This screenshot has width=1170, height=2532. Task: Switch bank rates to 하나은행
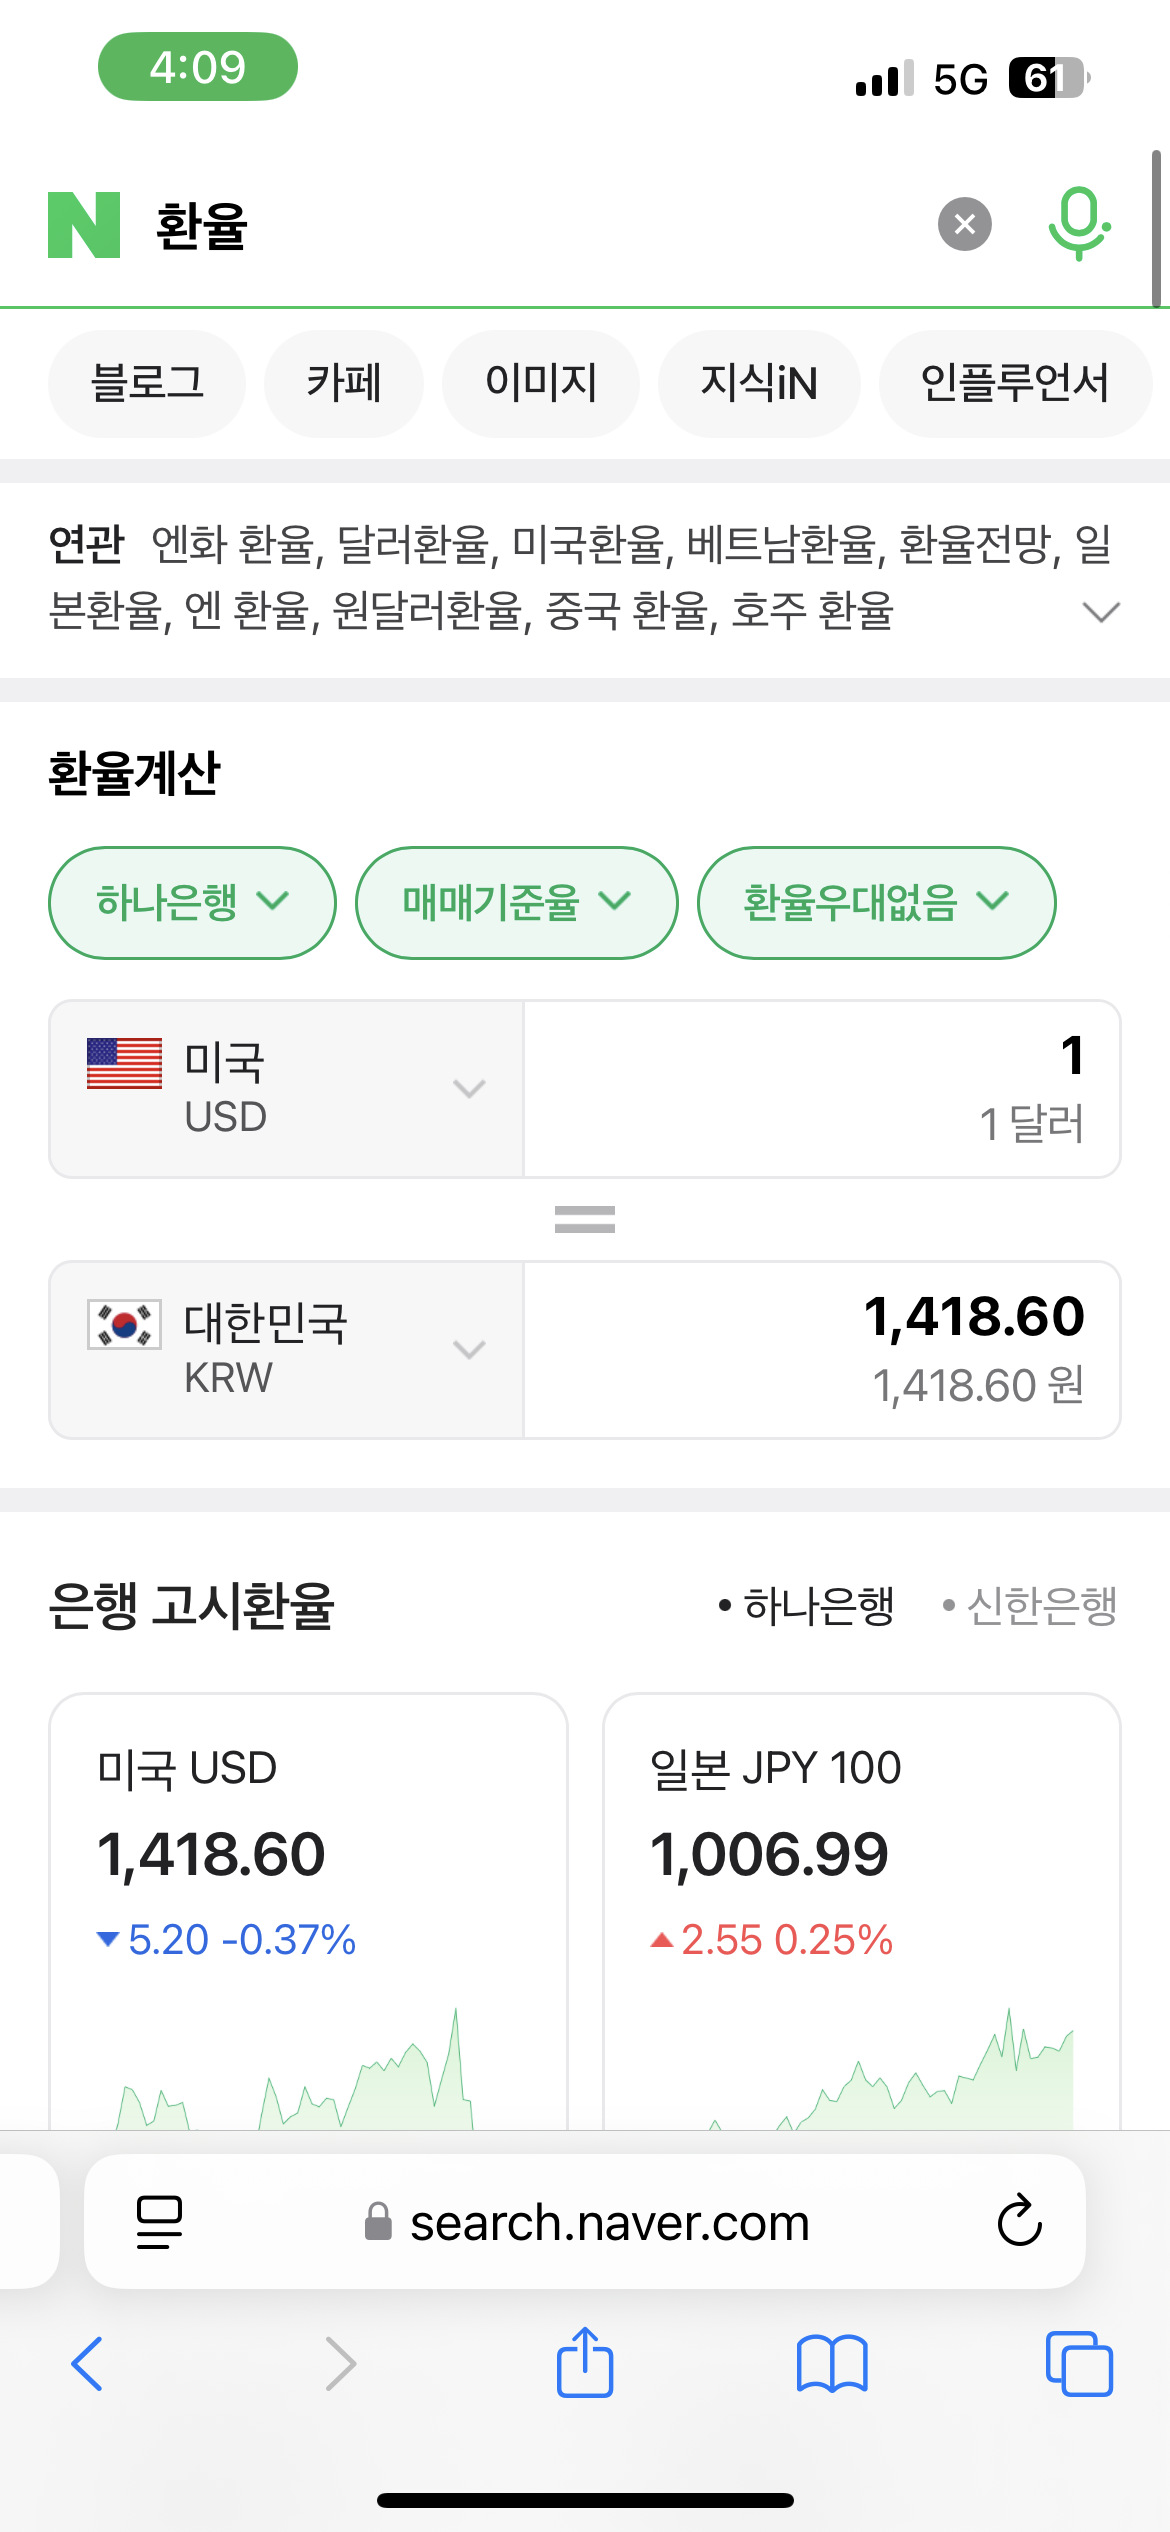(807, 1607)
